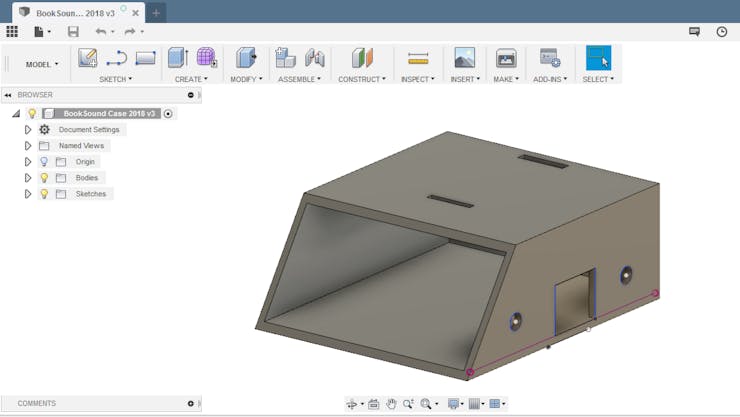Open Display Settings monitor icon

tap(453, 404)
